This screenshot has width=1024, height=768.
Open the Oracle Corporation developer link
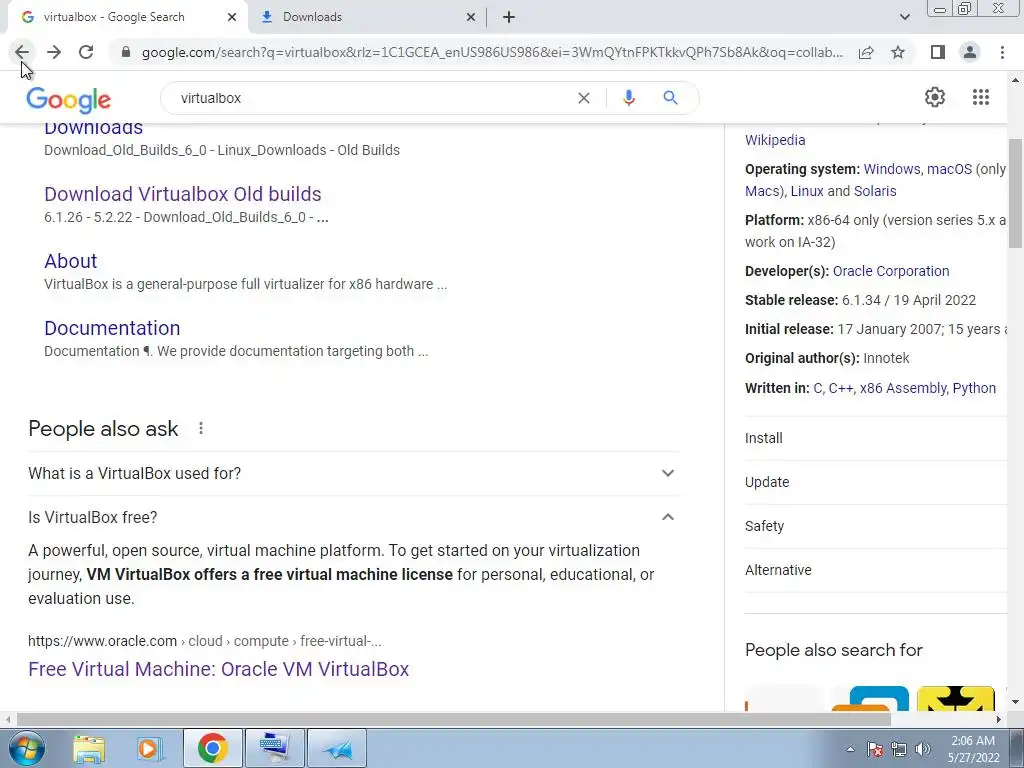click(x=891, y=271)
